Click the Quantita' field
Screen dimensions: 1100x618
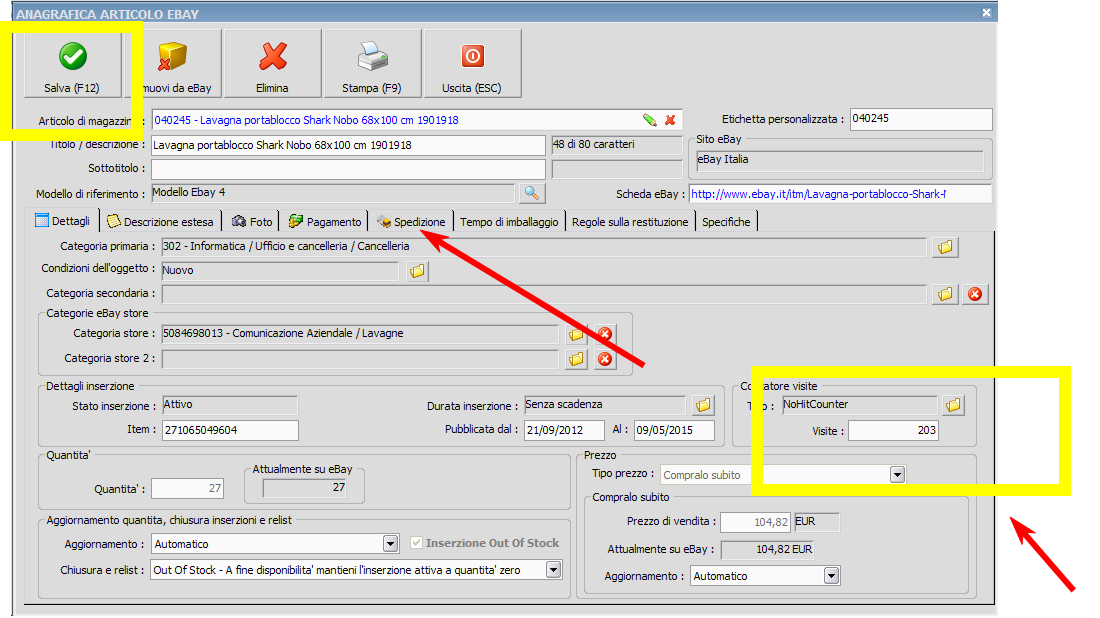pos(187,488)
